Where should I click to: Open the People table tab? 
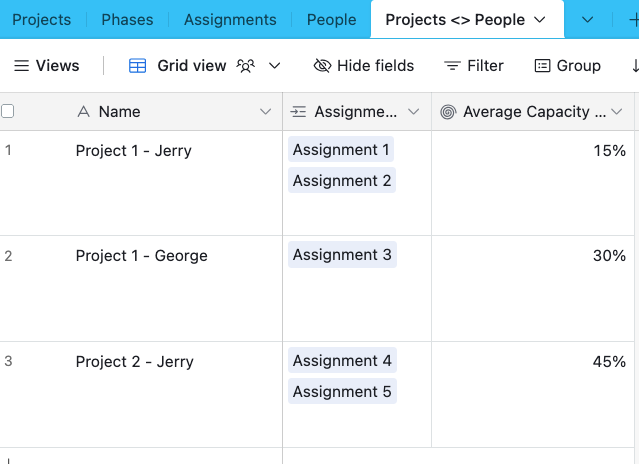pos(331,20)
